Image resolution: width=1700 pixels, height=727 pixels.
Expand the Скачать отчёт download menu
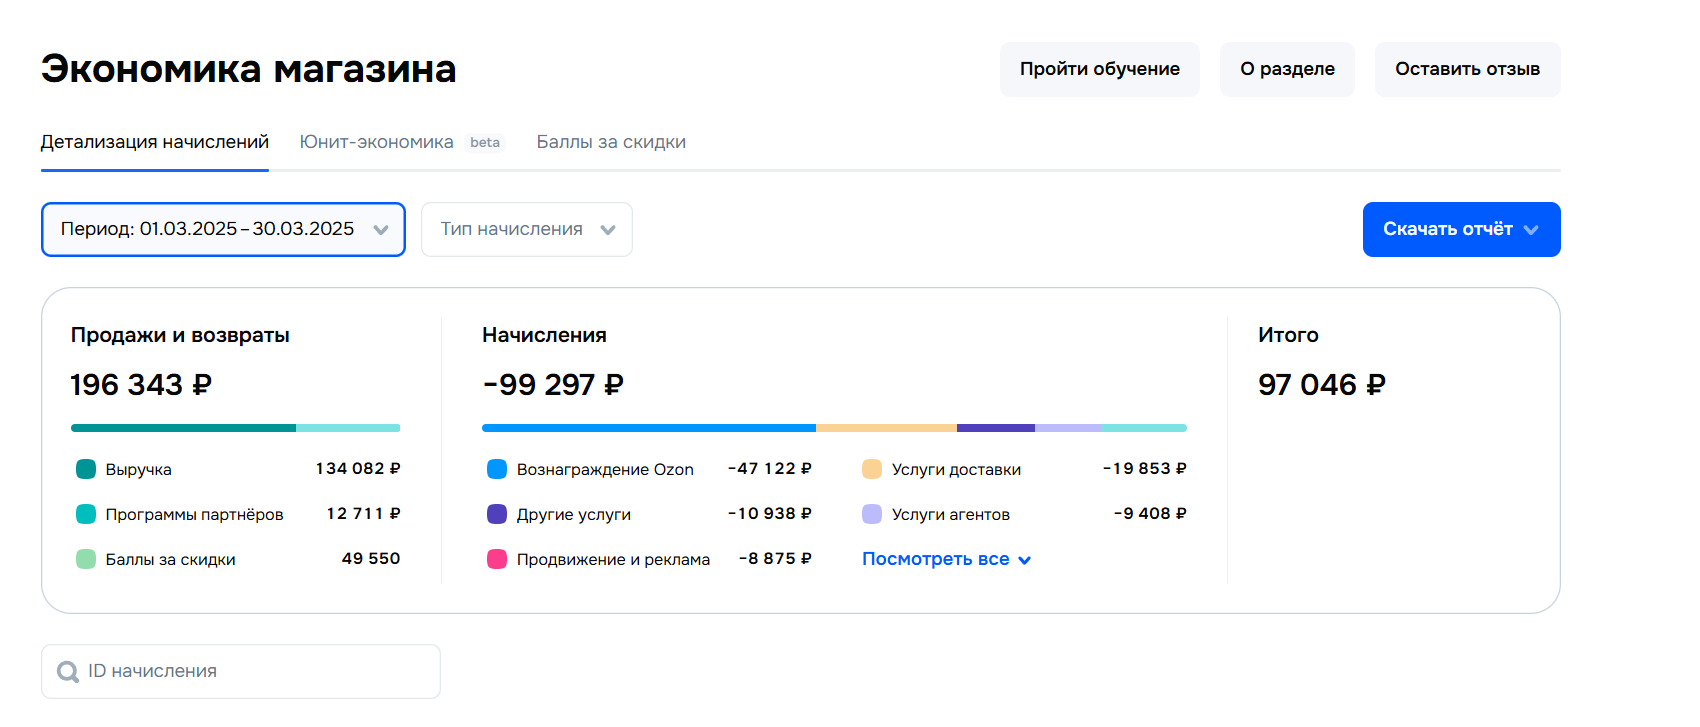[1461, 229]
